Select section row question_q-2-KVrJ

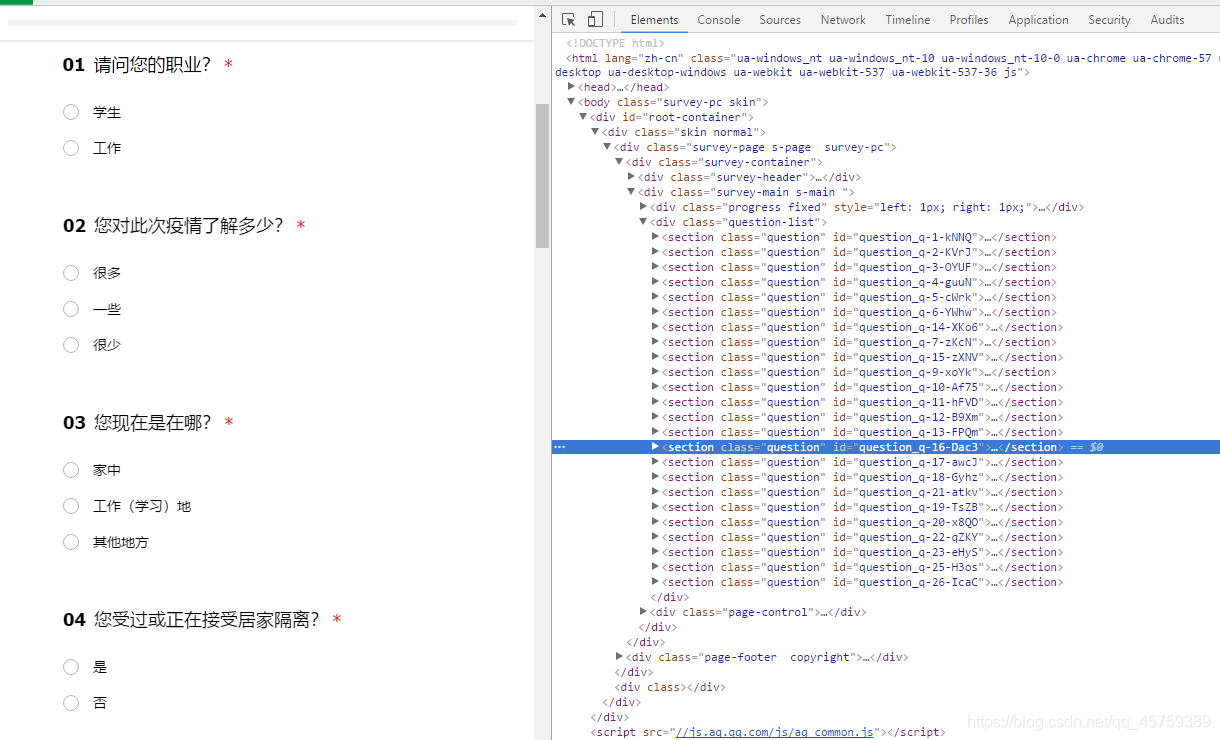(859, 252)
